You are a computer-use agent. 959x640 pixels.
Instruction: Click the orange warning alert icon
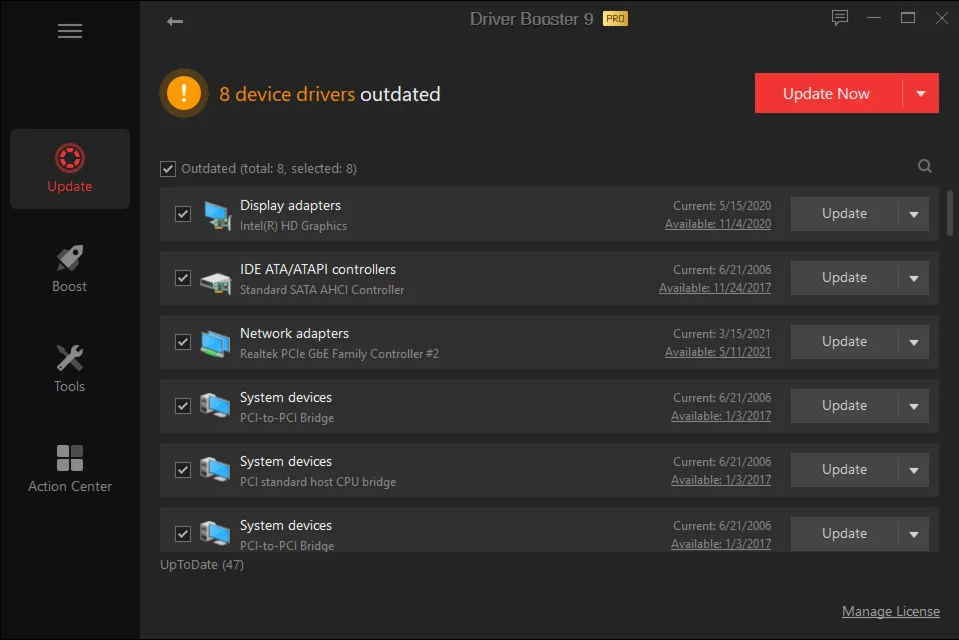[x=184, y=94]
